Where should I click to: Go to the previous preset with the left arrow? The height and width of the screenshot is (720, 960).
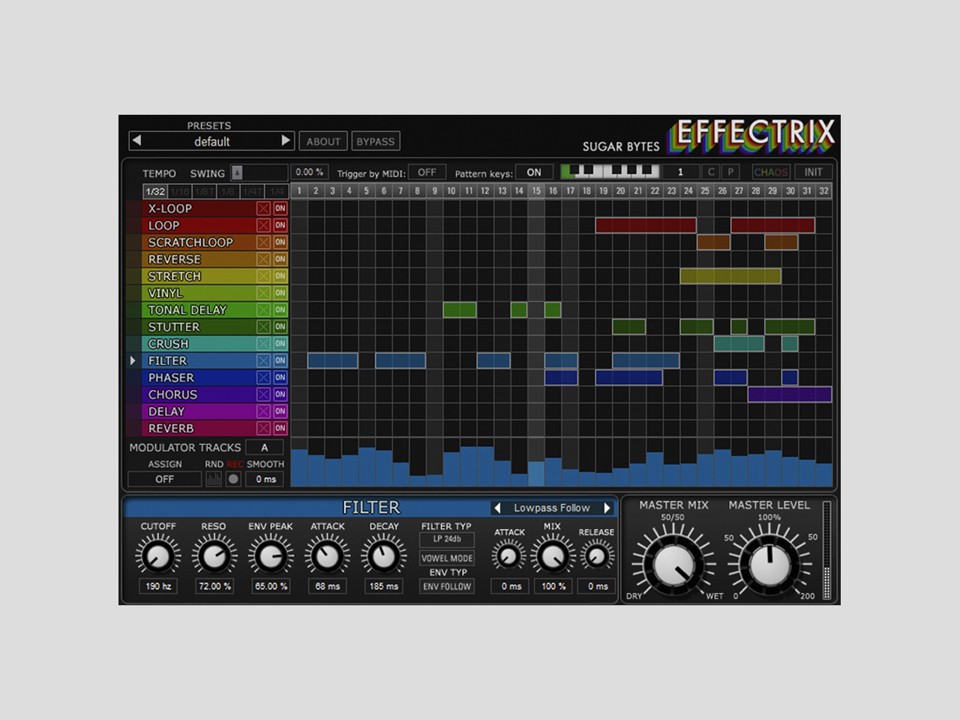pos(137,141)
